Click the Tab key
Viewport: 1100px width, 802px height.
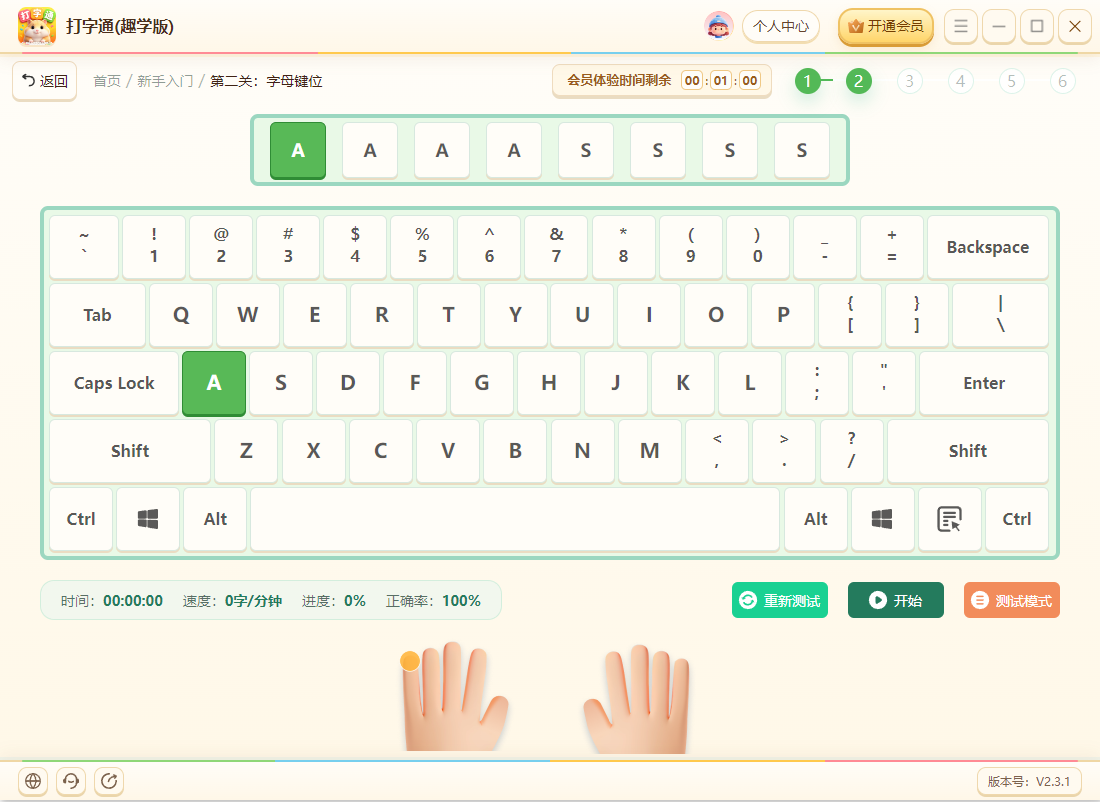(x=98, y=315)
